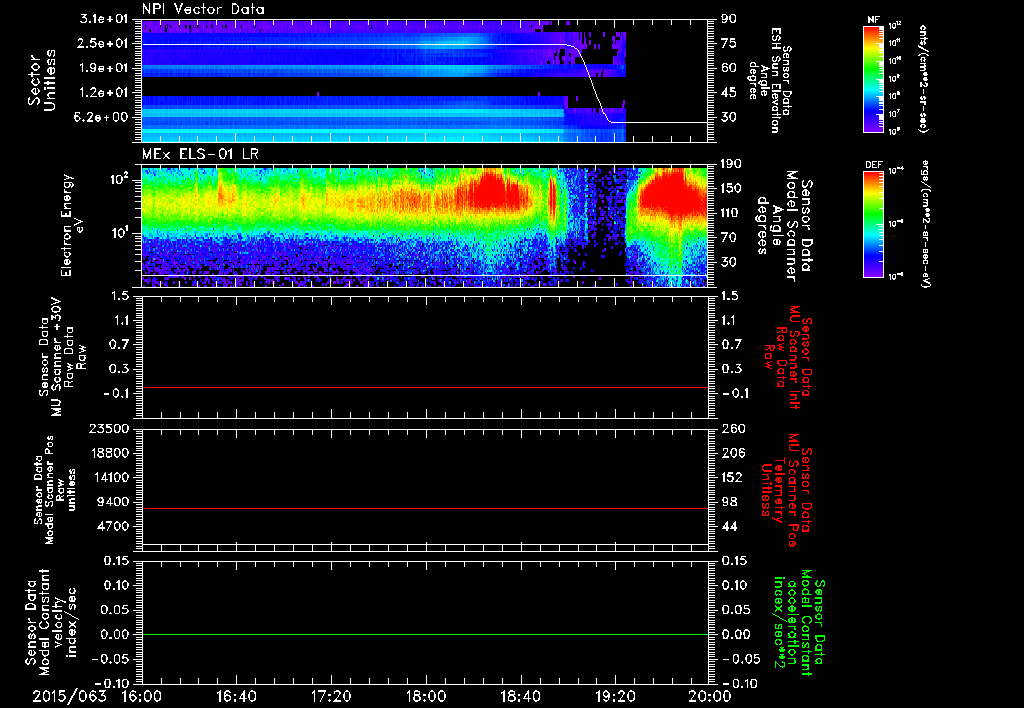Click the 'MU Scanner +30V Raw Data' axis label
The width and height of the screenshot is (1024, 708).
click(62, 357)
